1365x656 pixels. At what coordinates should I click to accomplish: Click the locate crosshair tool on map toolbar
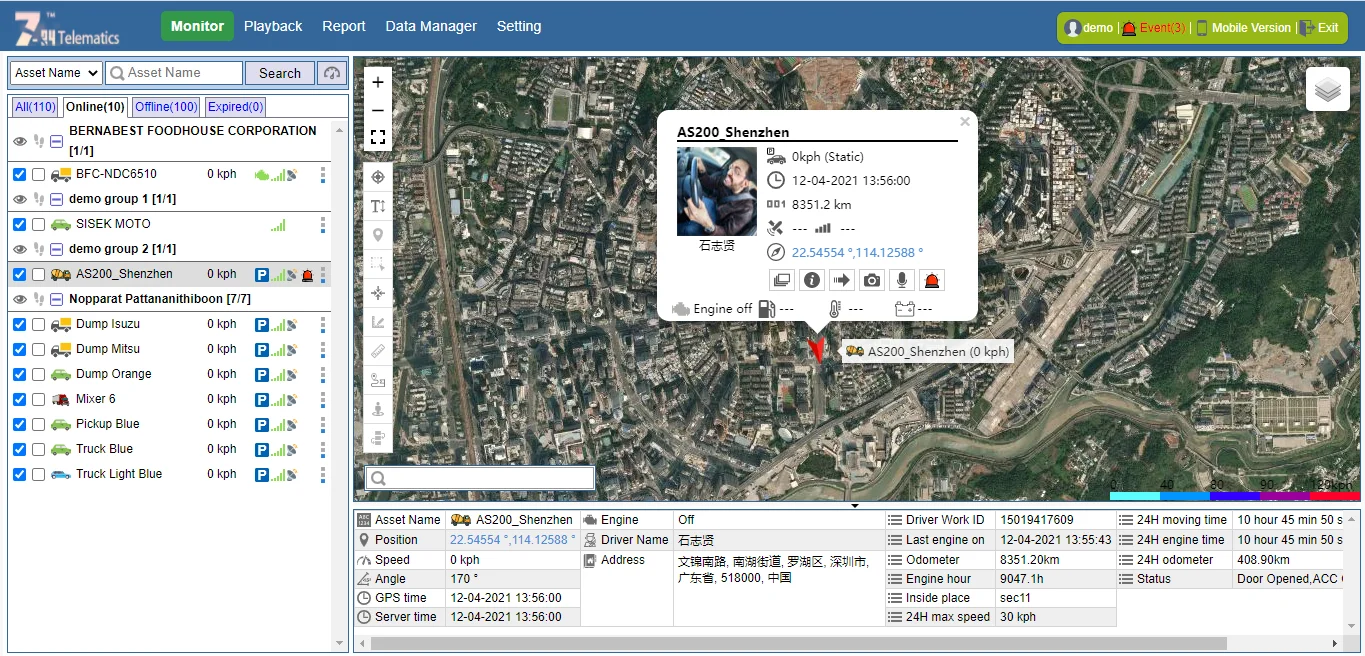[378, 177]
